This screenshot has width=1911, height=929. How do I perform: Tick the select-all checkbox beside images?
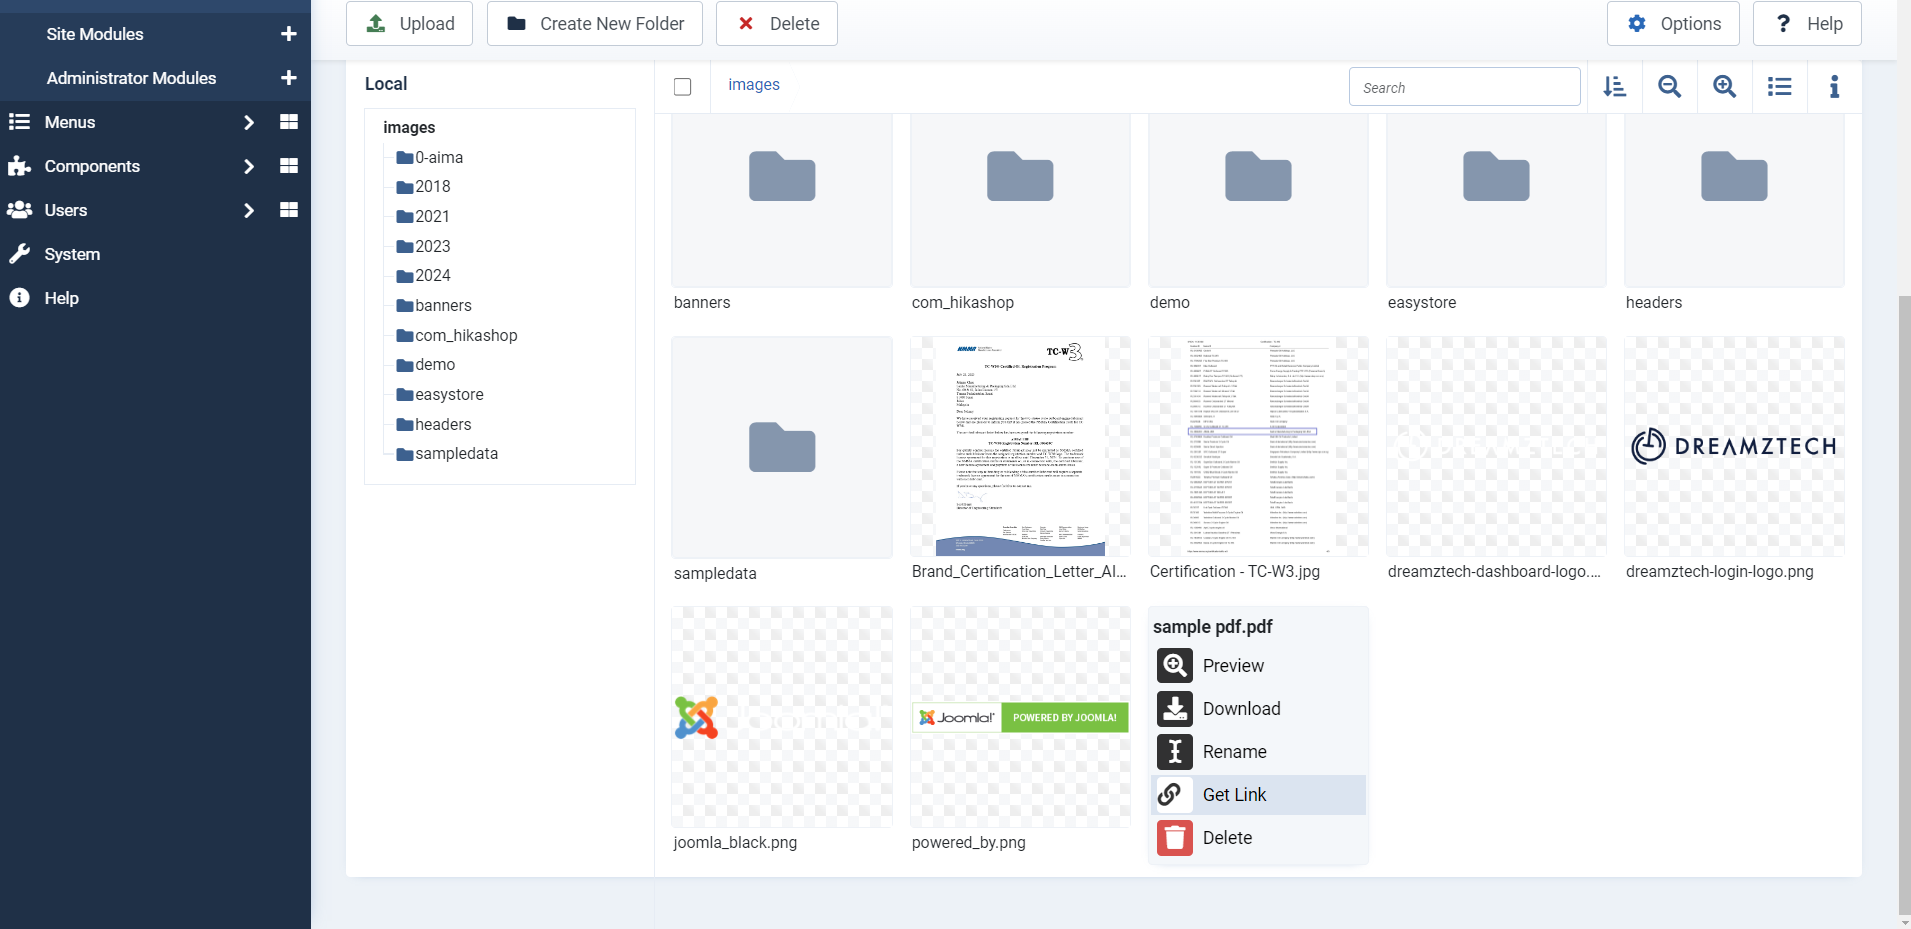pyautogui.click(x=683, y=87)
